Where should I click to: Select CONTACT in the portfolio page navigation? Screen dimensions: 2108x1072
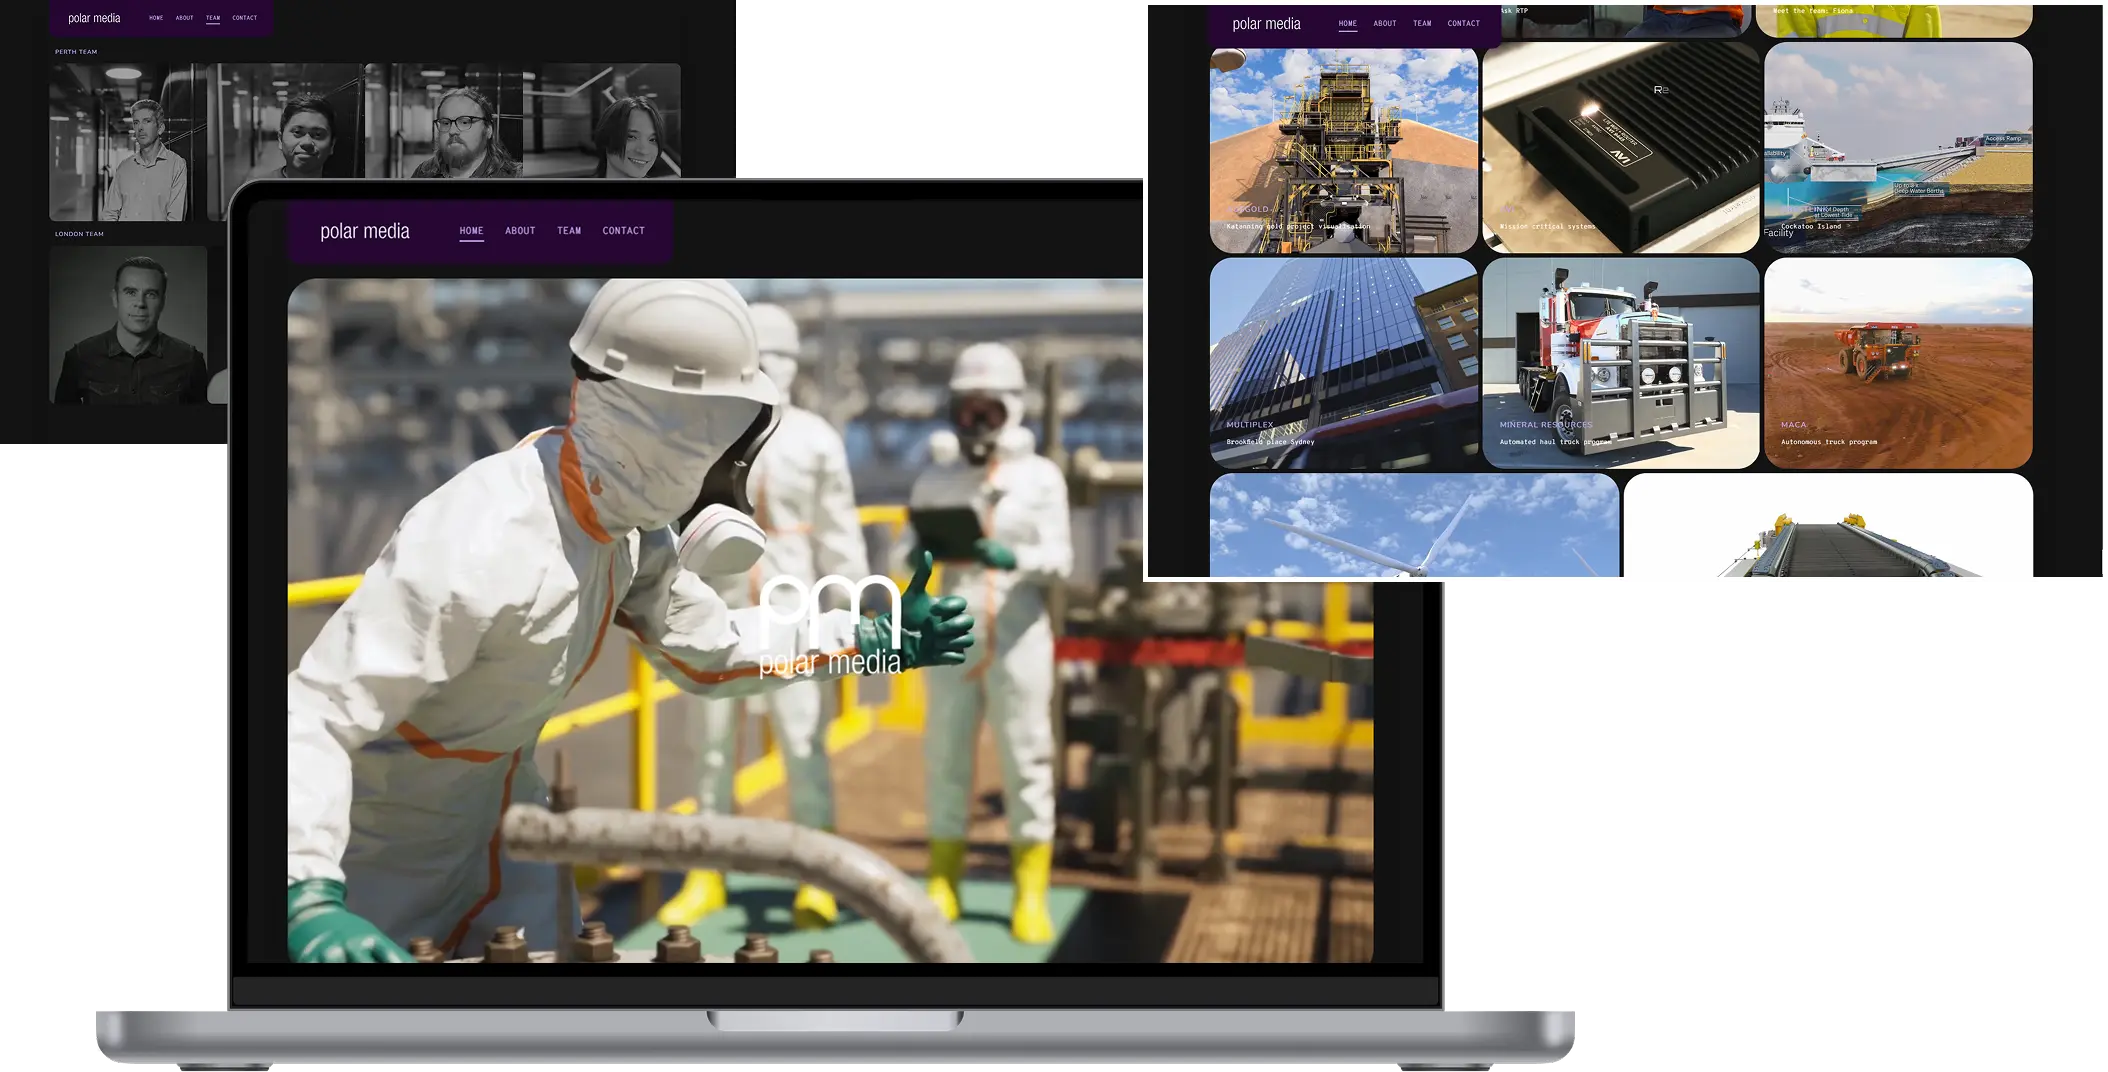(1464, 24)
